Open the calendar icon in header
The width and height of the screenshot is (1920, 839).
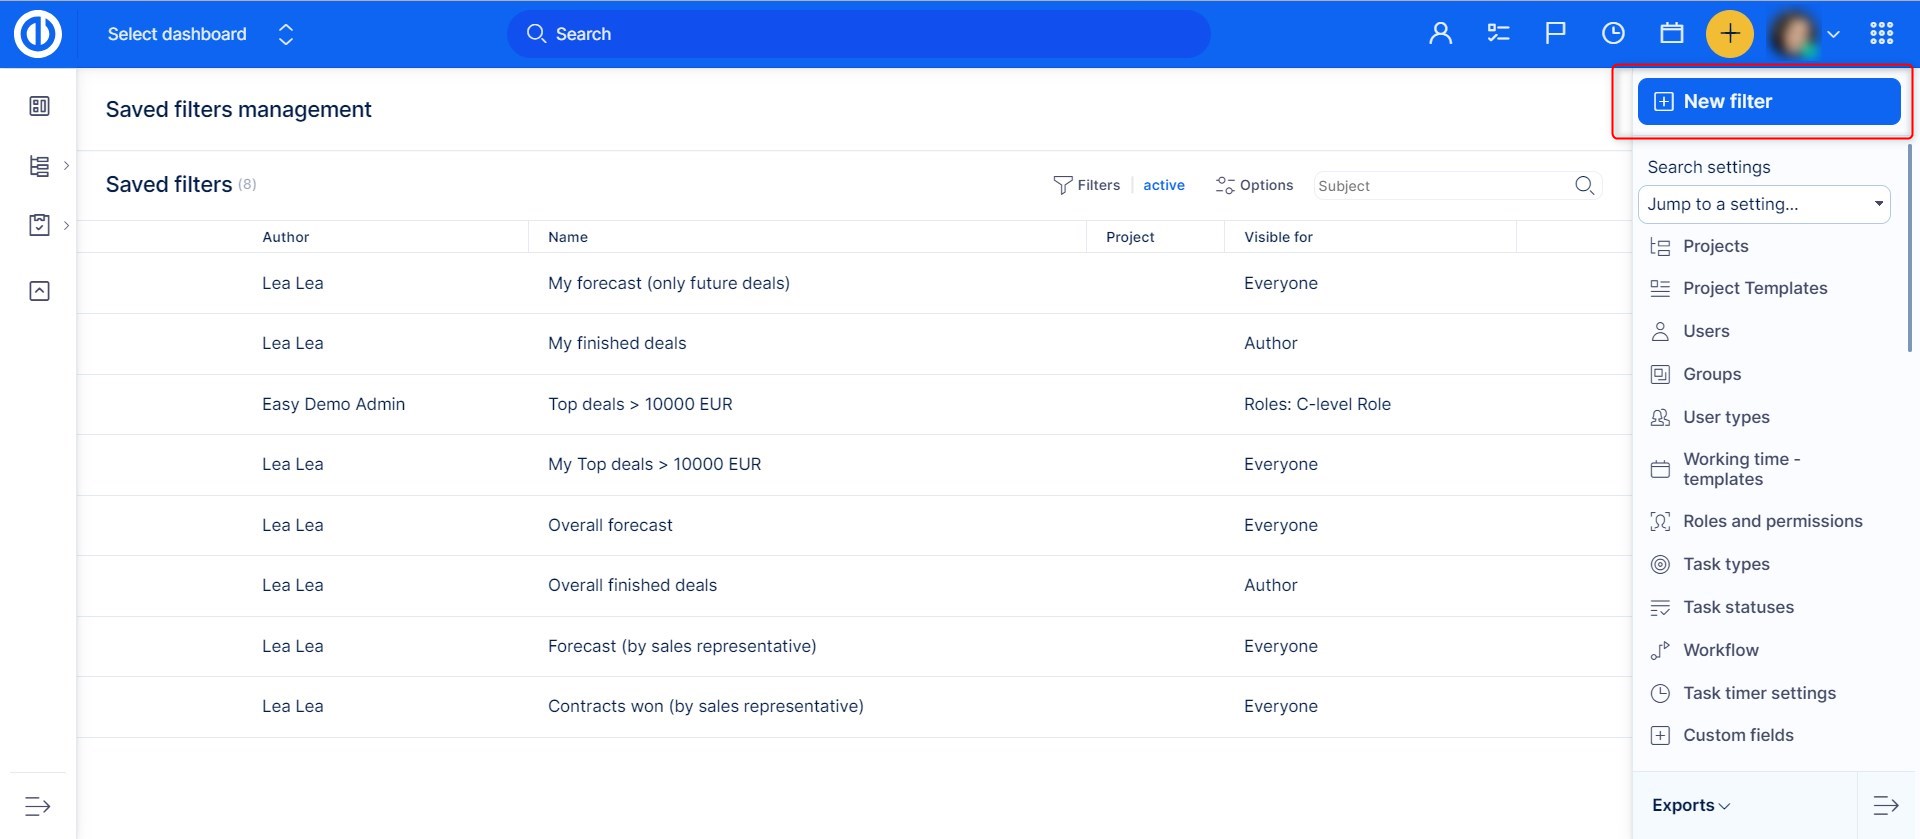1671,34
